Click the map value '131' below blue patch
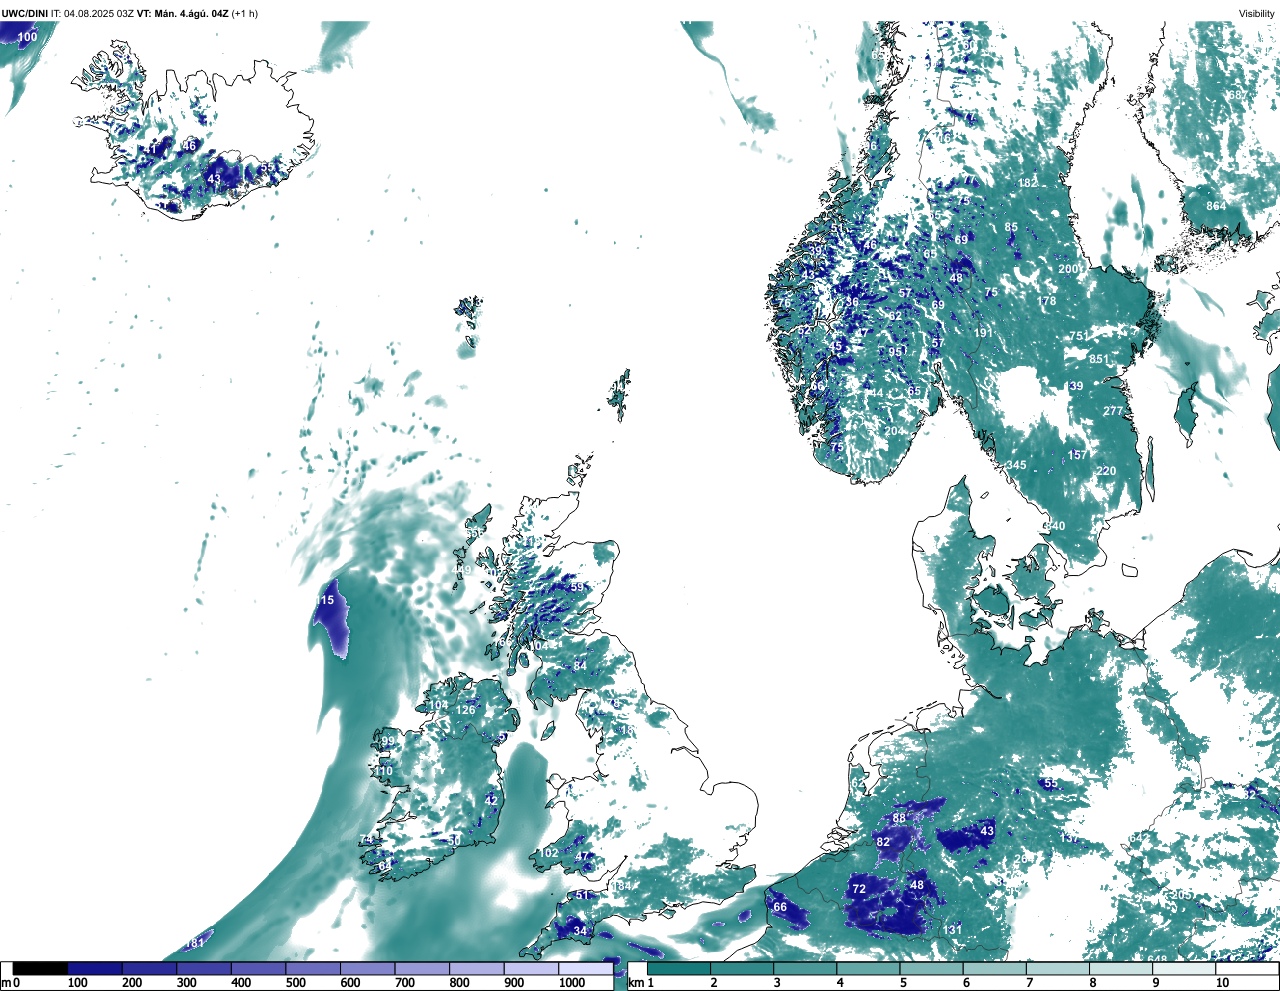The width and height of the screenshot is (1280, 991). [x=953, y=930]
